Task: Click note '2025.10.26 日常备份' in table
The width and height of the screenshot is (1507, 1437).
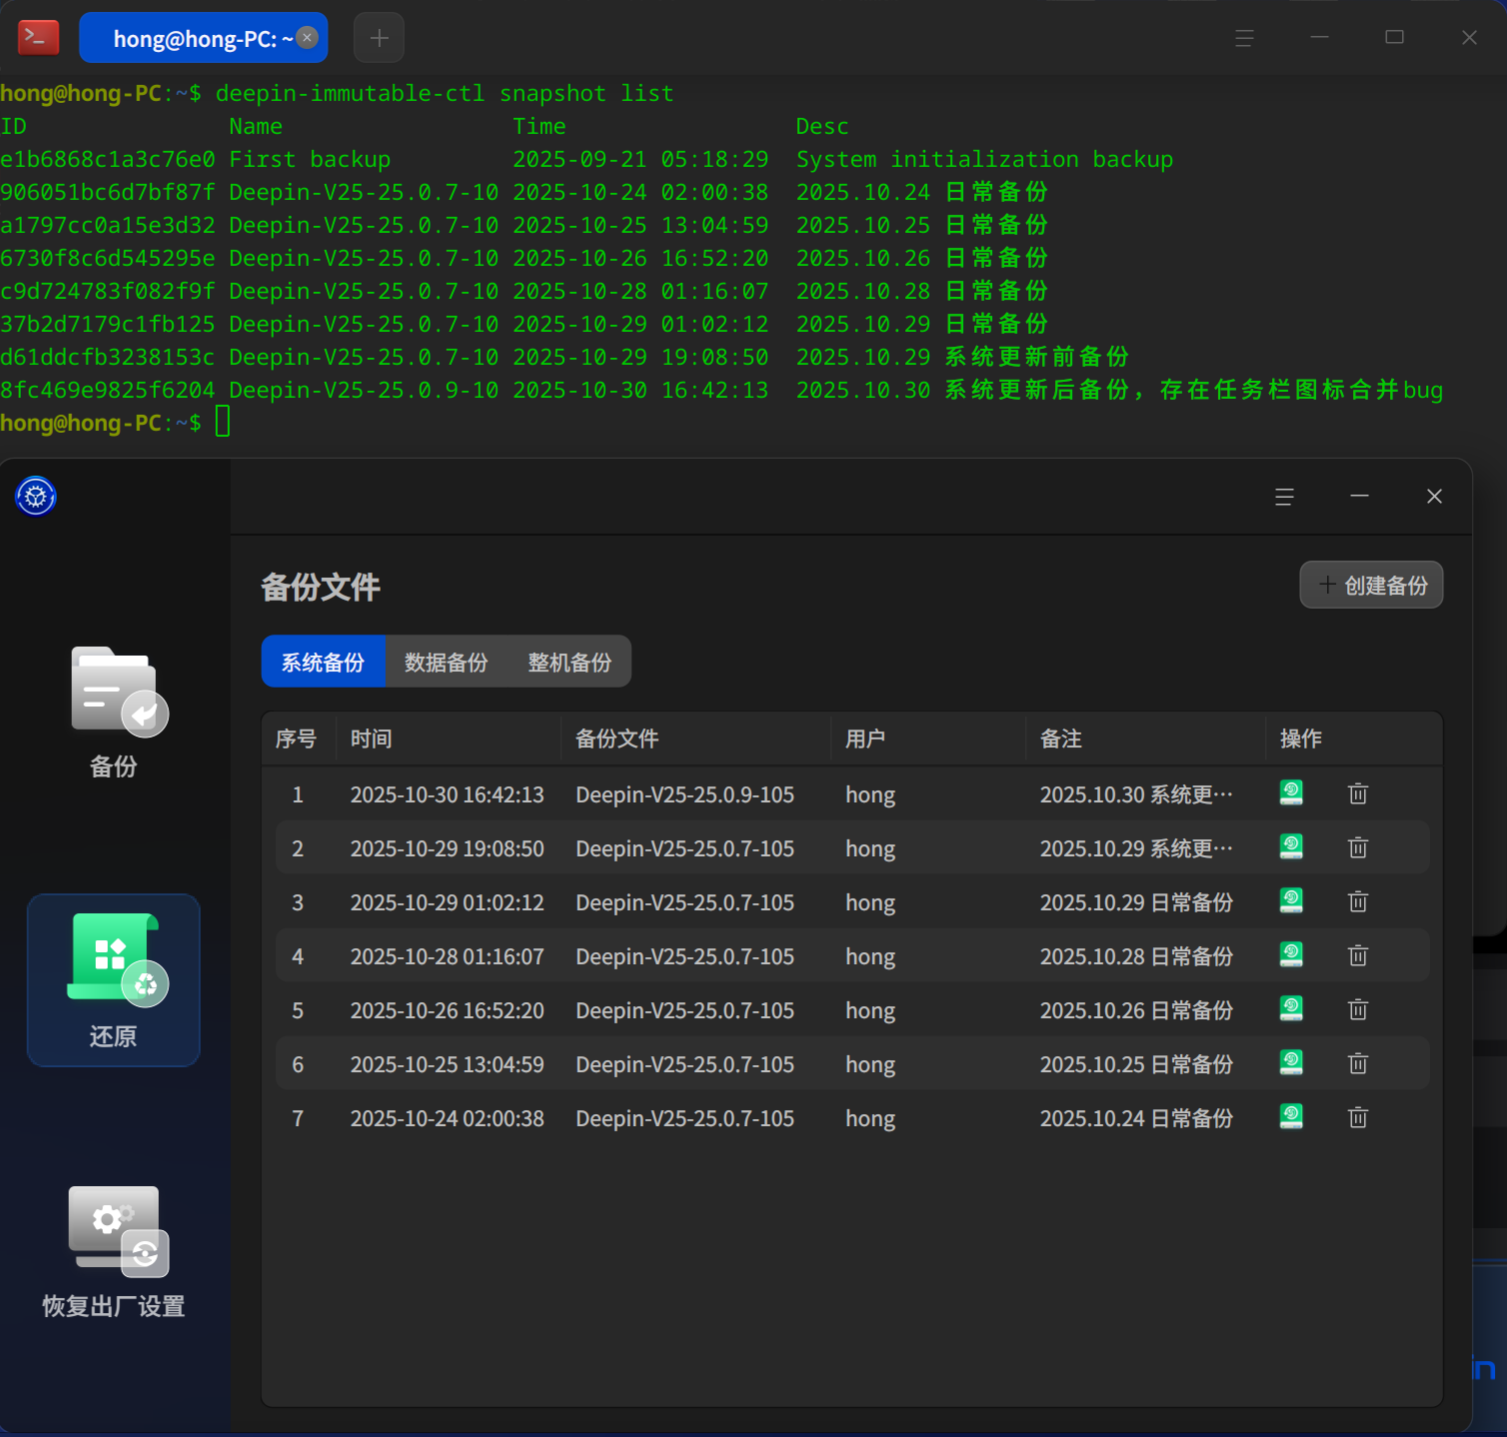Action: pos(1136,1010)
